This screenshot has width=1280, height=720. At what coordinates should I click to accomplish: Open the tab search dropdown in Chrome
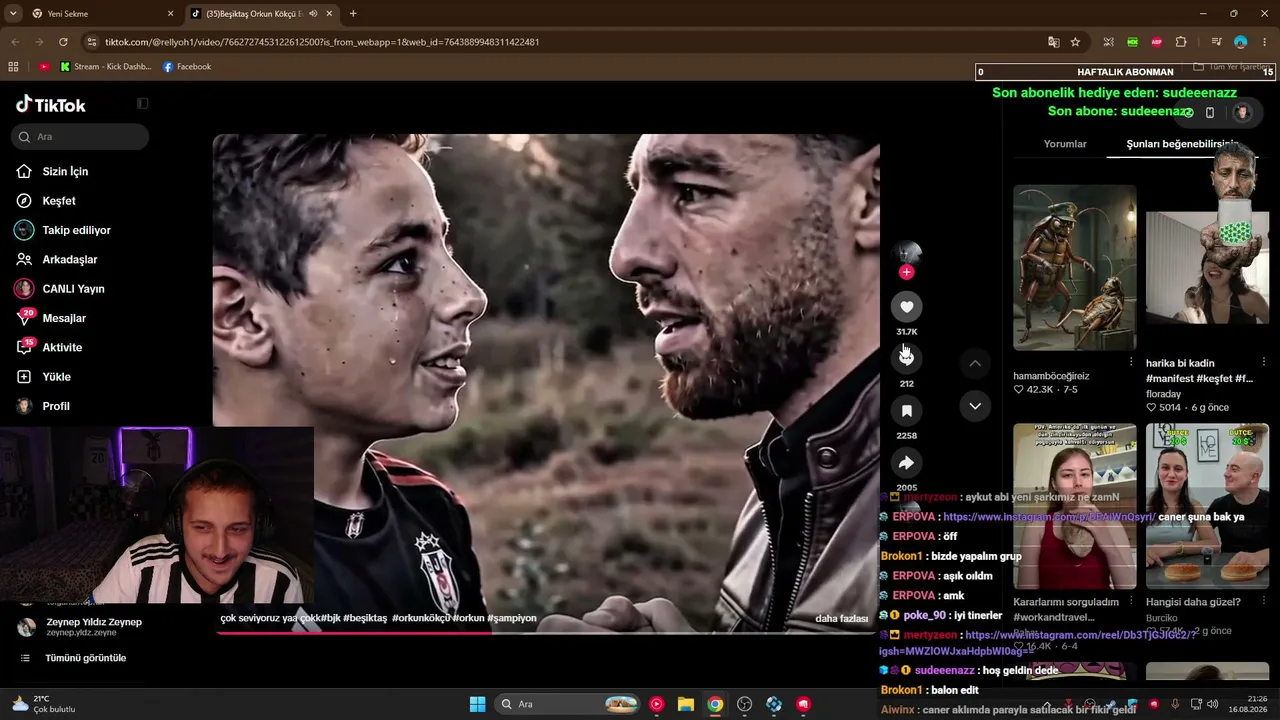[13, 14]
